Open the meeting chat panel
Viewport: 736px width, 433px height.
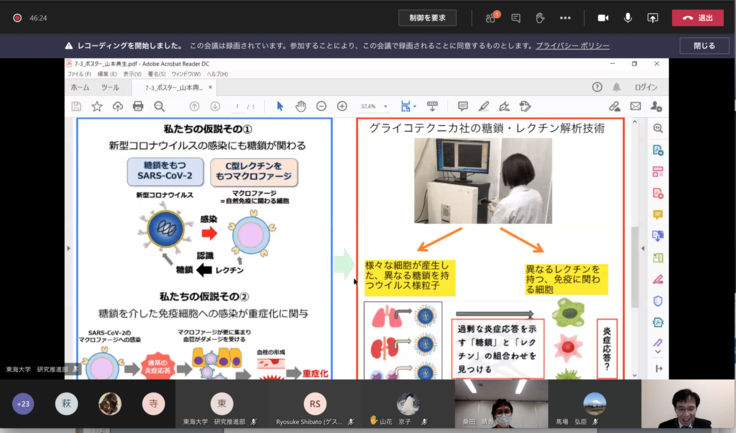516,18
